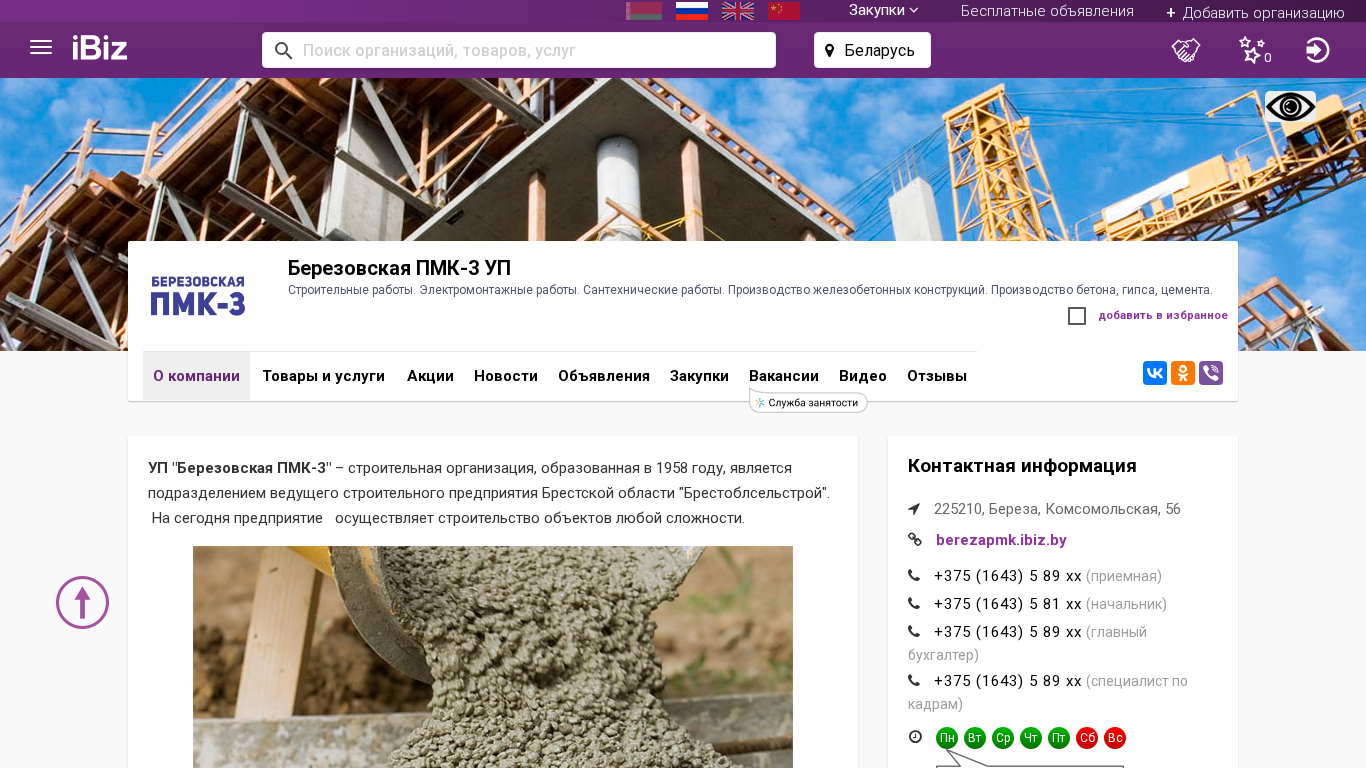Open the hamburger menu
The image size is (1366, 768).
tap(41, 48)
